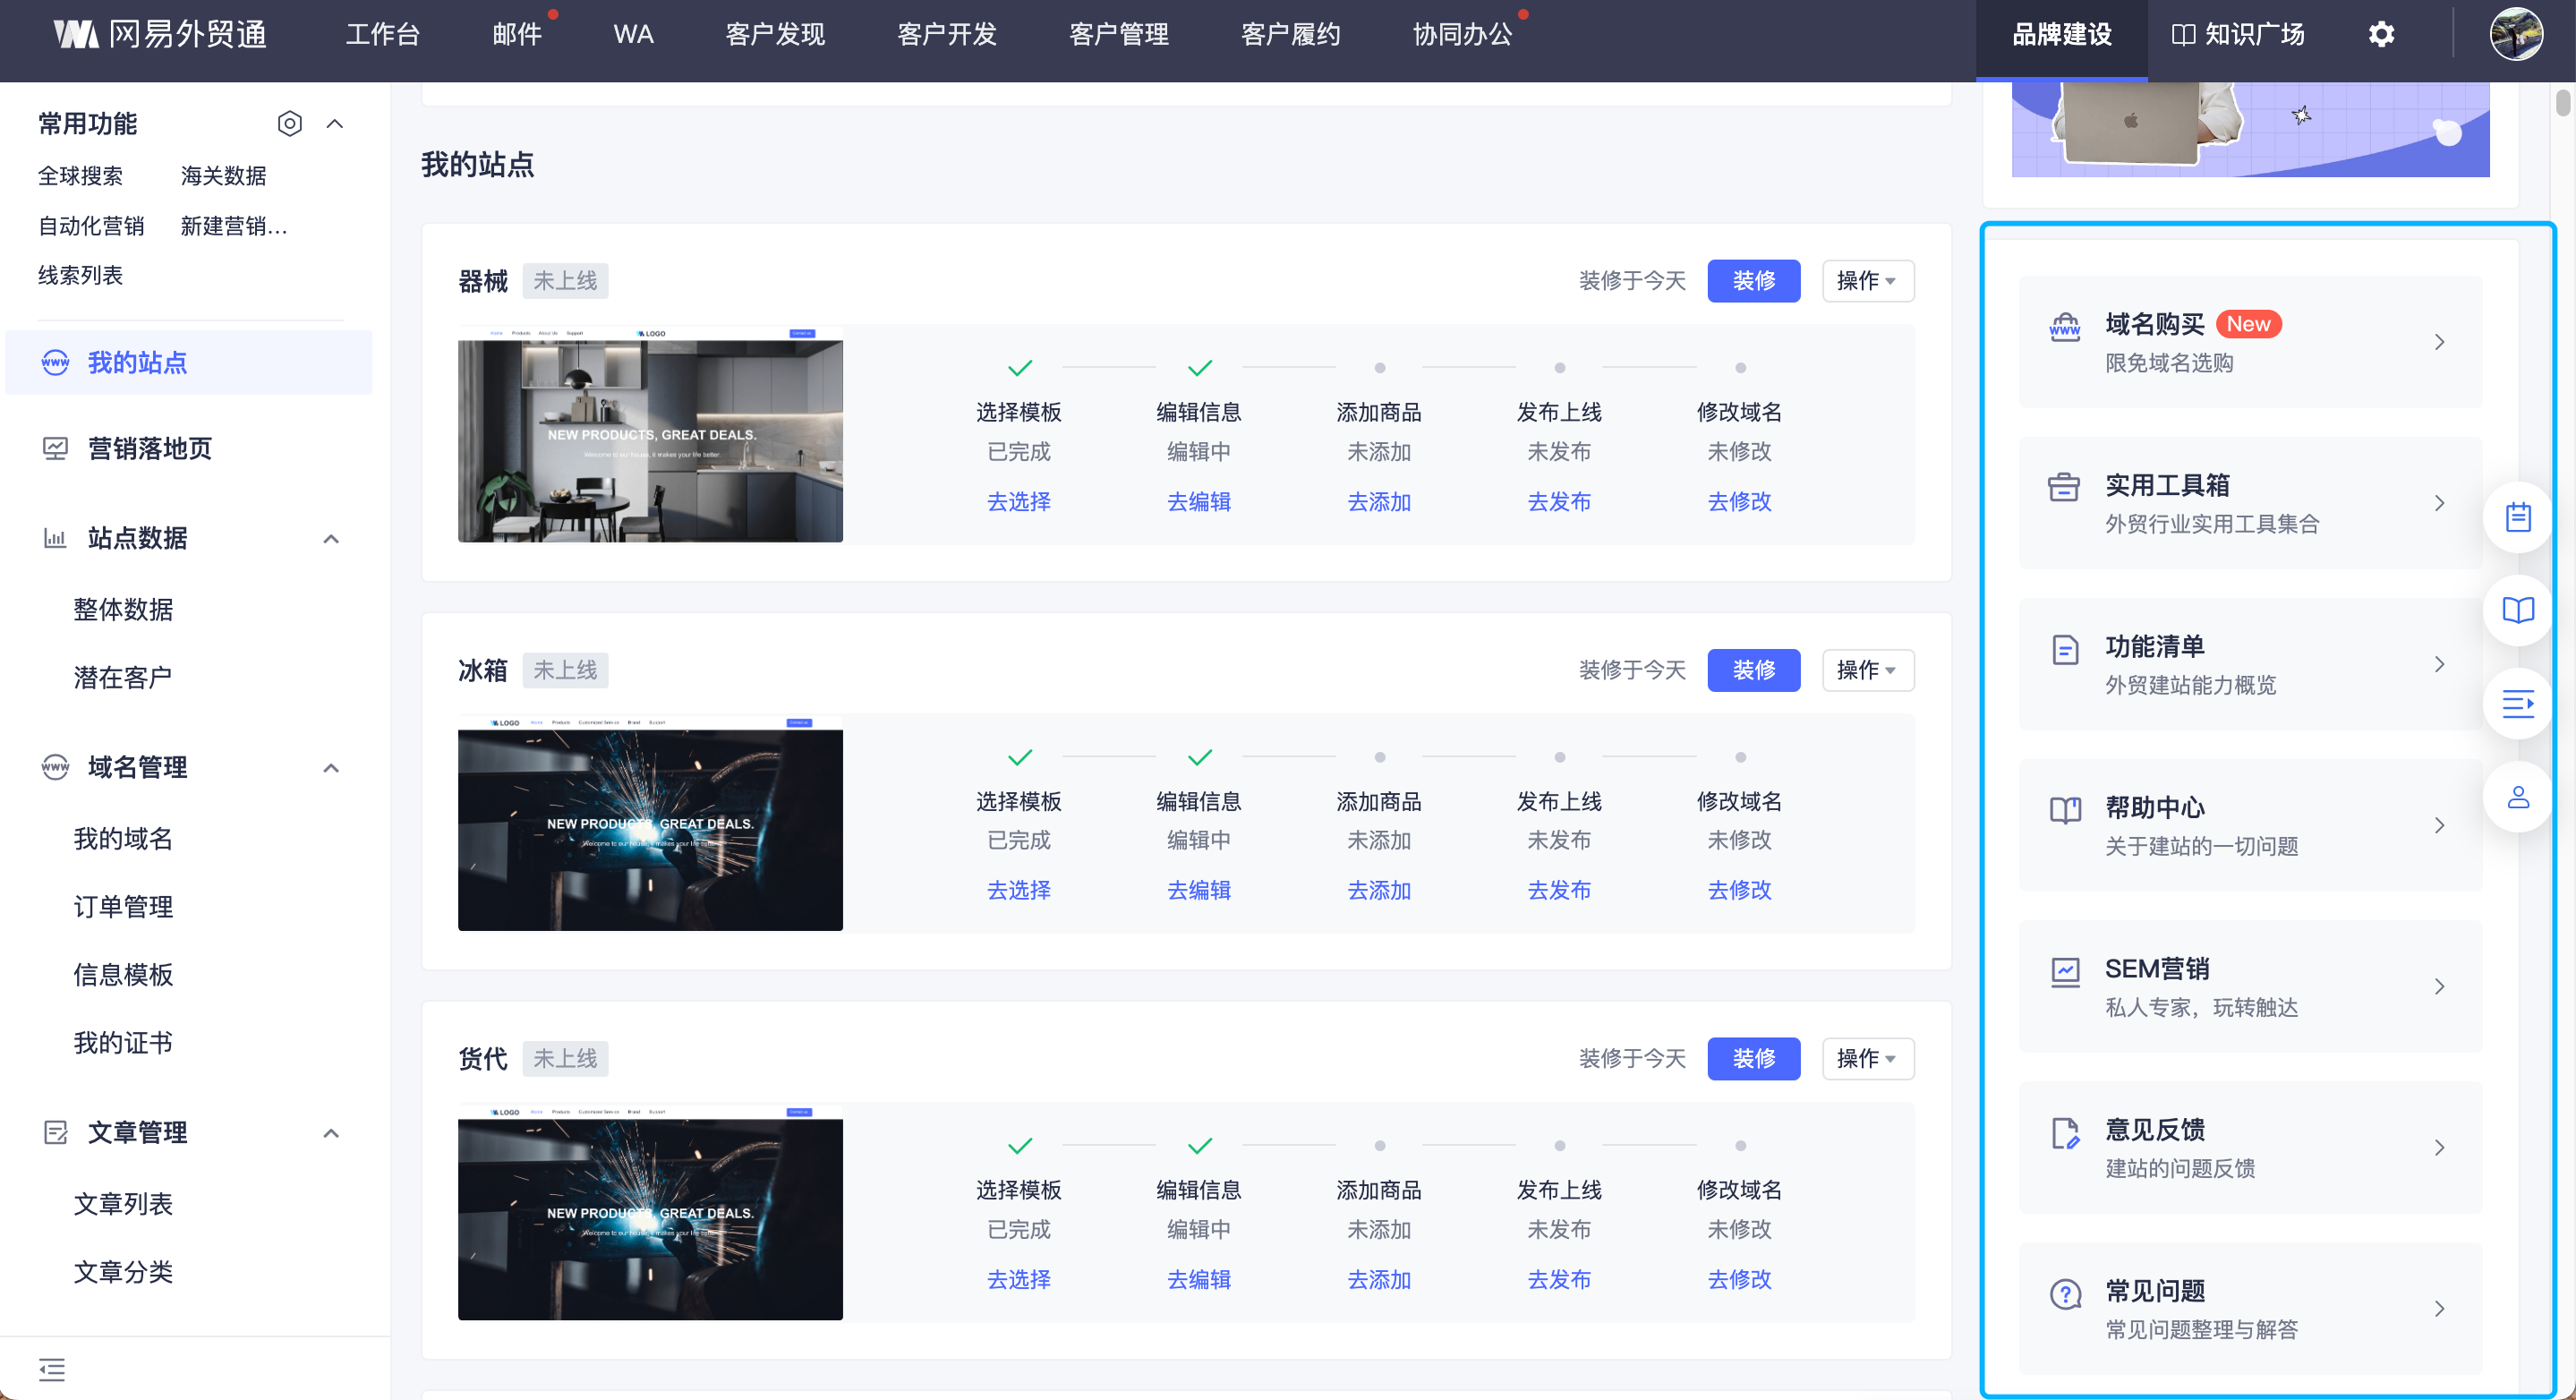Collapse the 站点数据 sidebar group
Image resolution: width=2576 pixels, height=1400 pixels.
click(x=331, y=539)
